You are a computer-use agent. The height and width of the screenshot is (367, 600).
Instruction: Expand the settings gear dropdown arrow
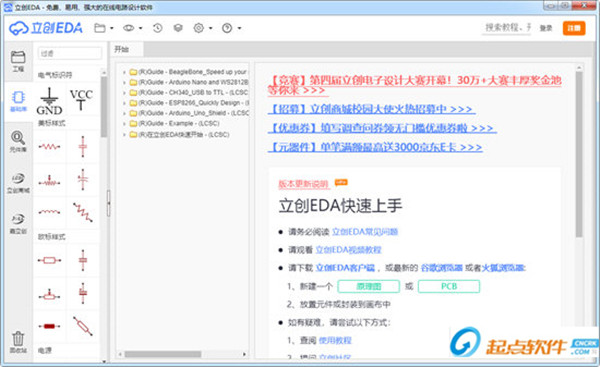point(210,28)
